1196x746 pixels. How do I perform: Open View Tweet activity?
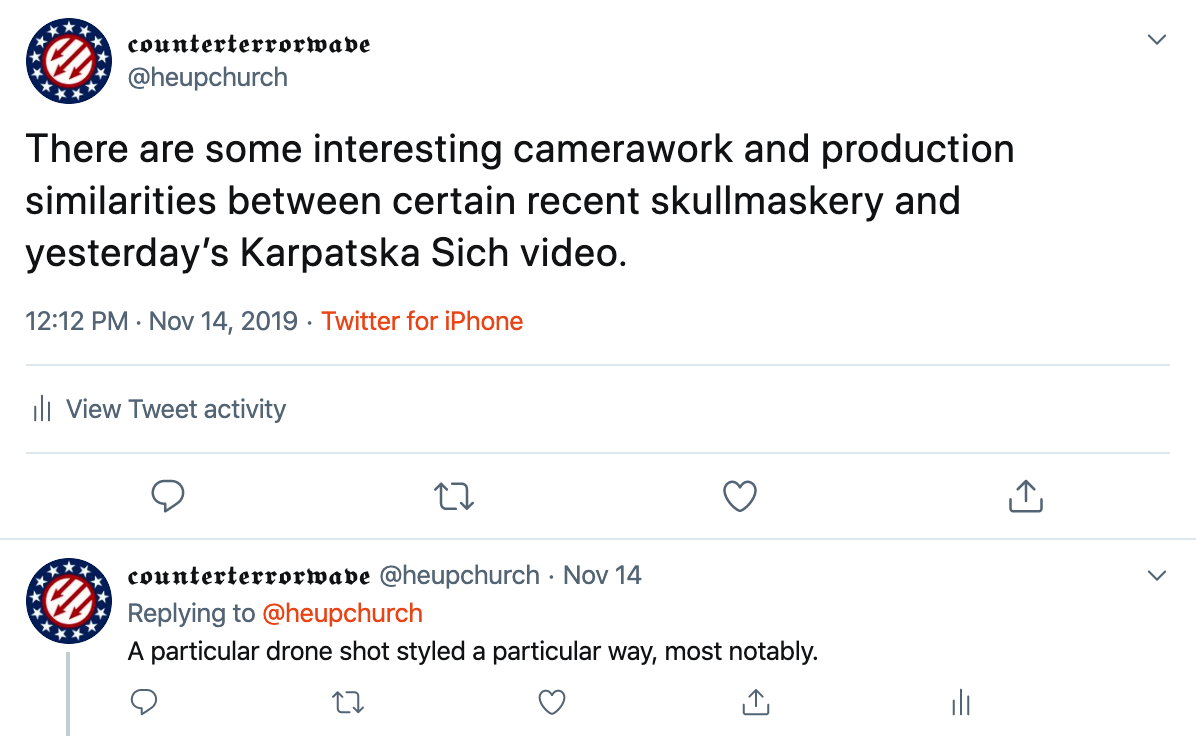point(159,410)
